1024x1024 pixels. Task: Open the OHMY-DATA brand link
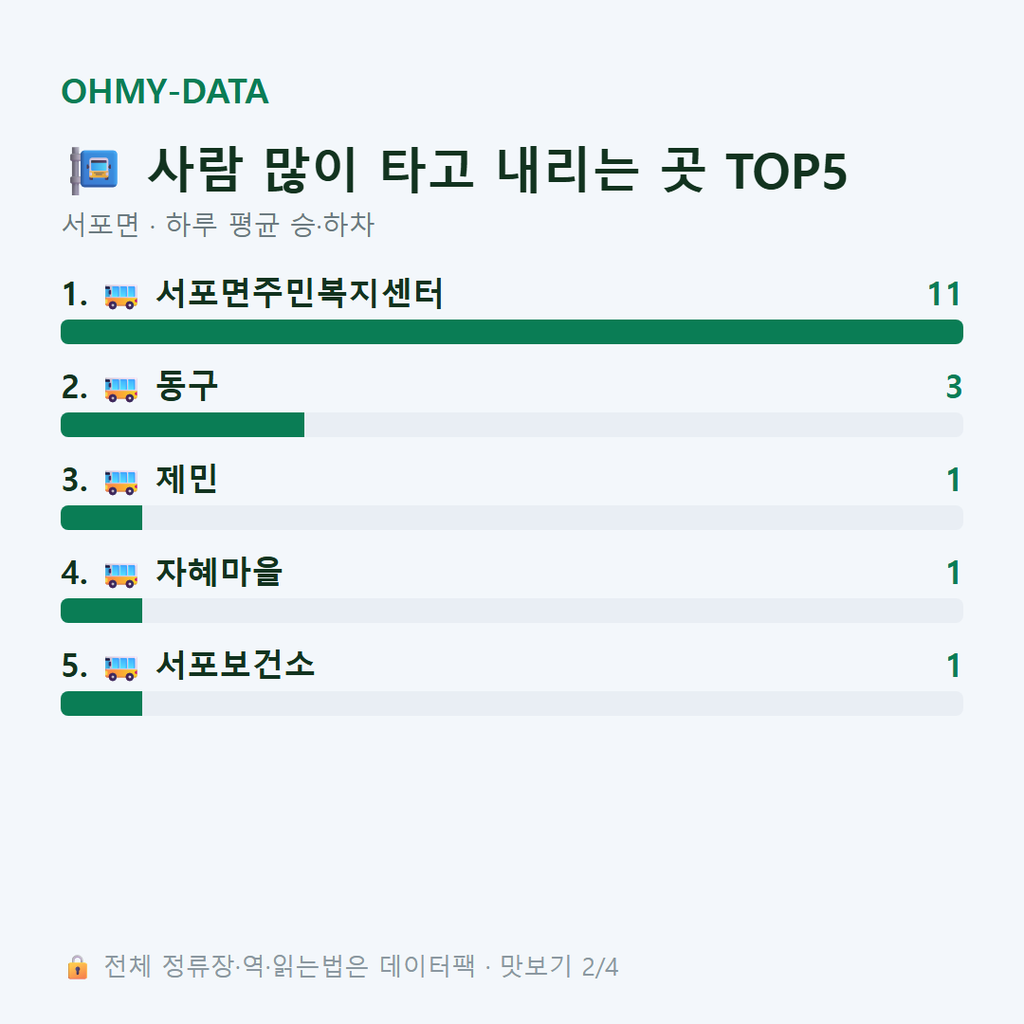[x=165, y=91]
